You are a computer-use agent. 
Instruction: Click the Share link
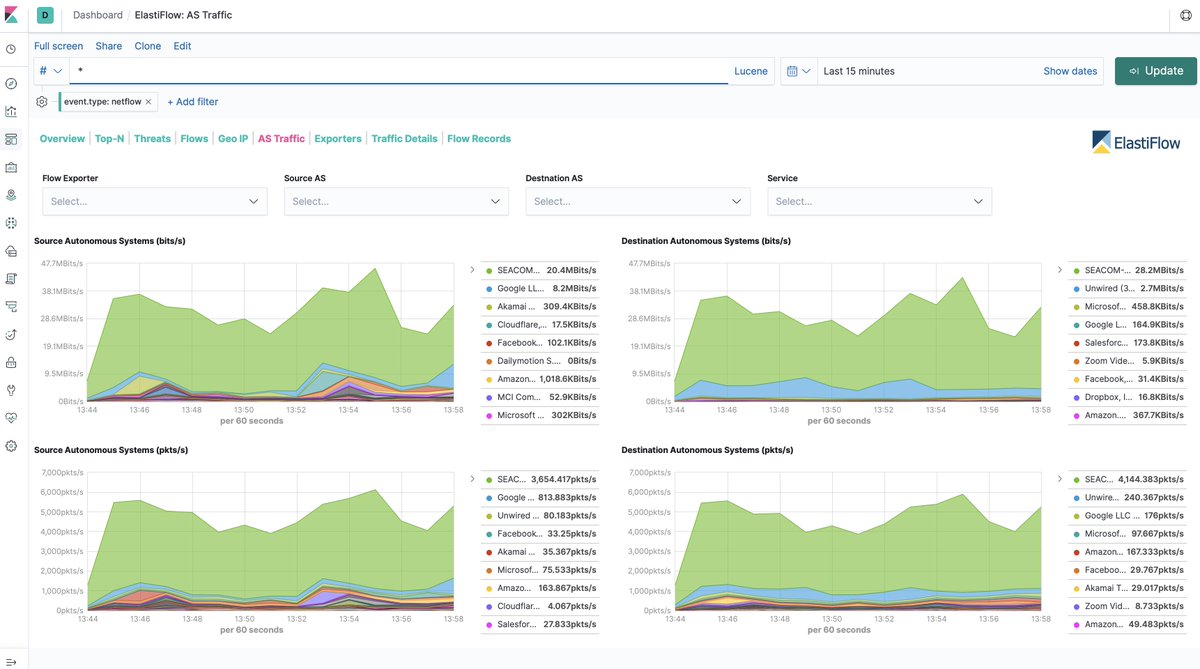109,46
